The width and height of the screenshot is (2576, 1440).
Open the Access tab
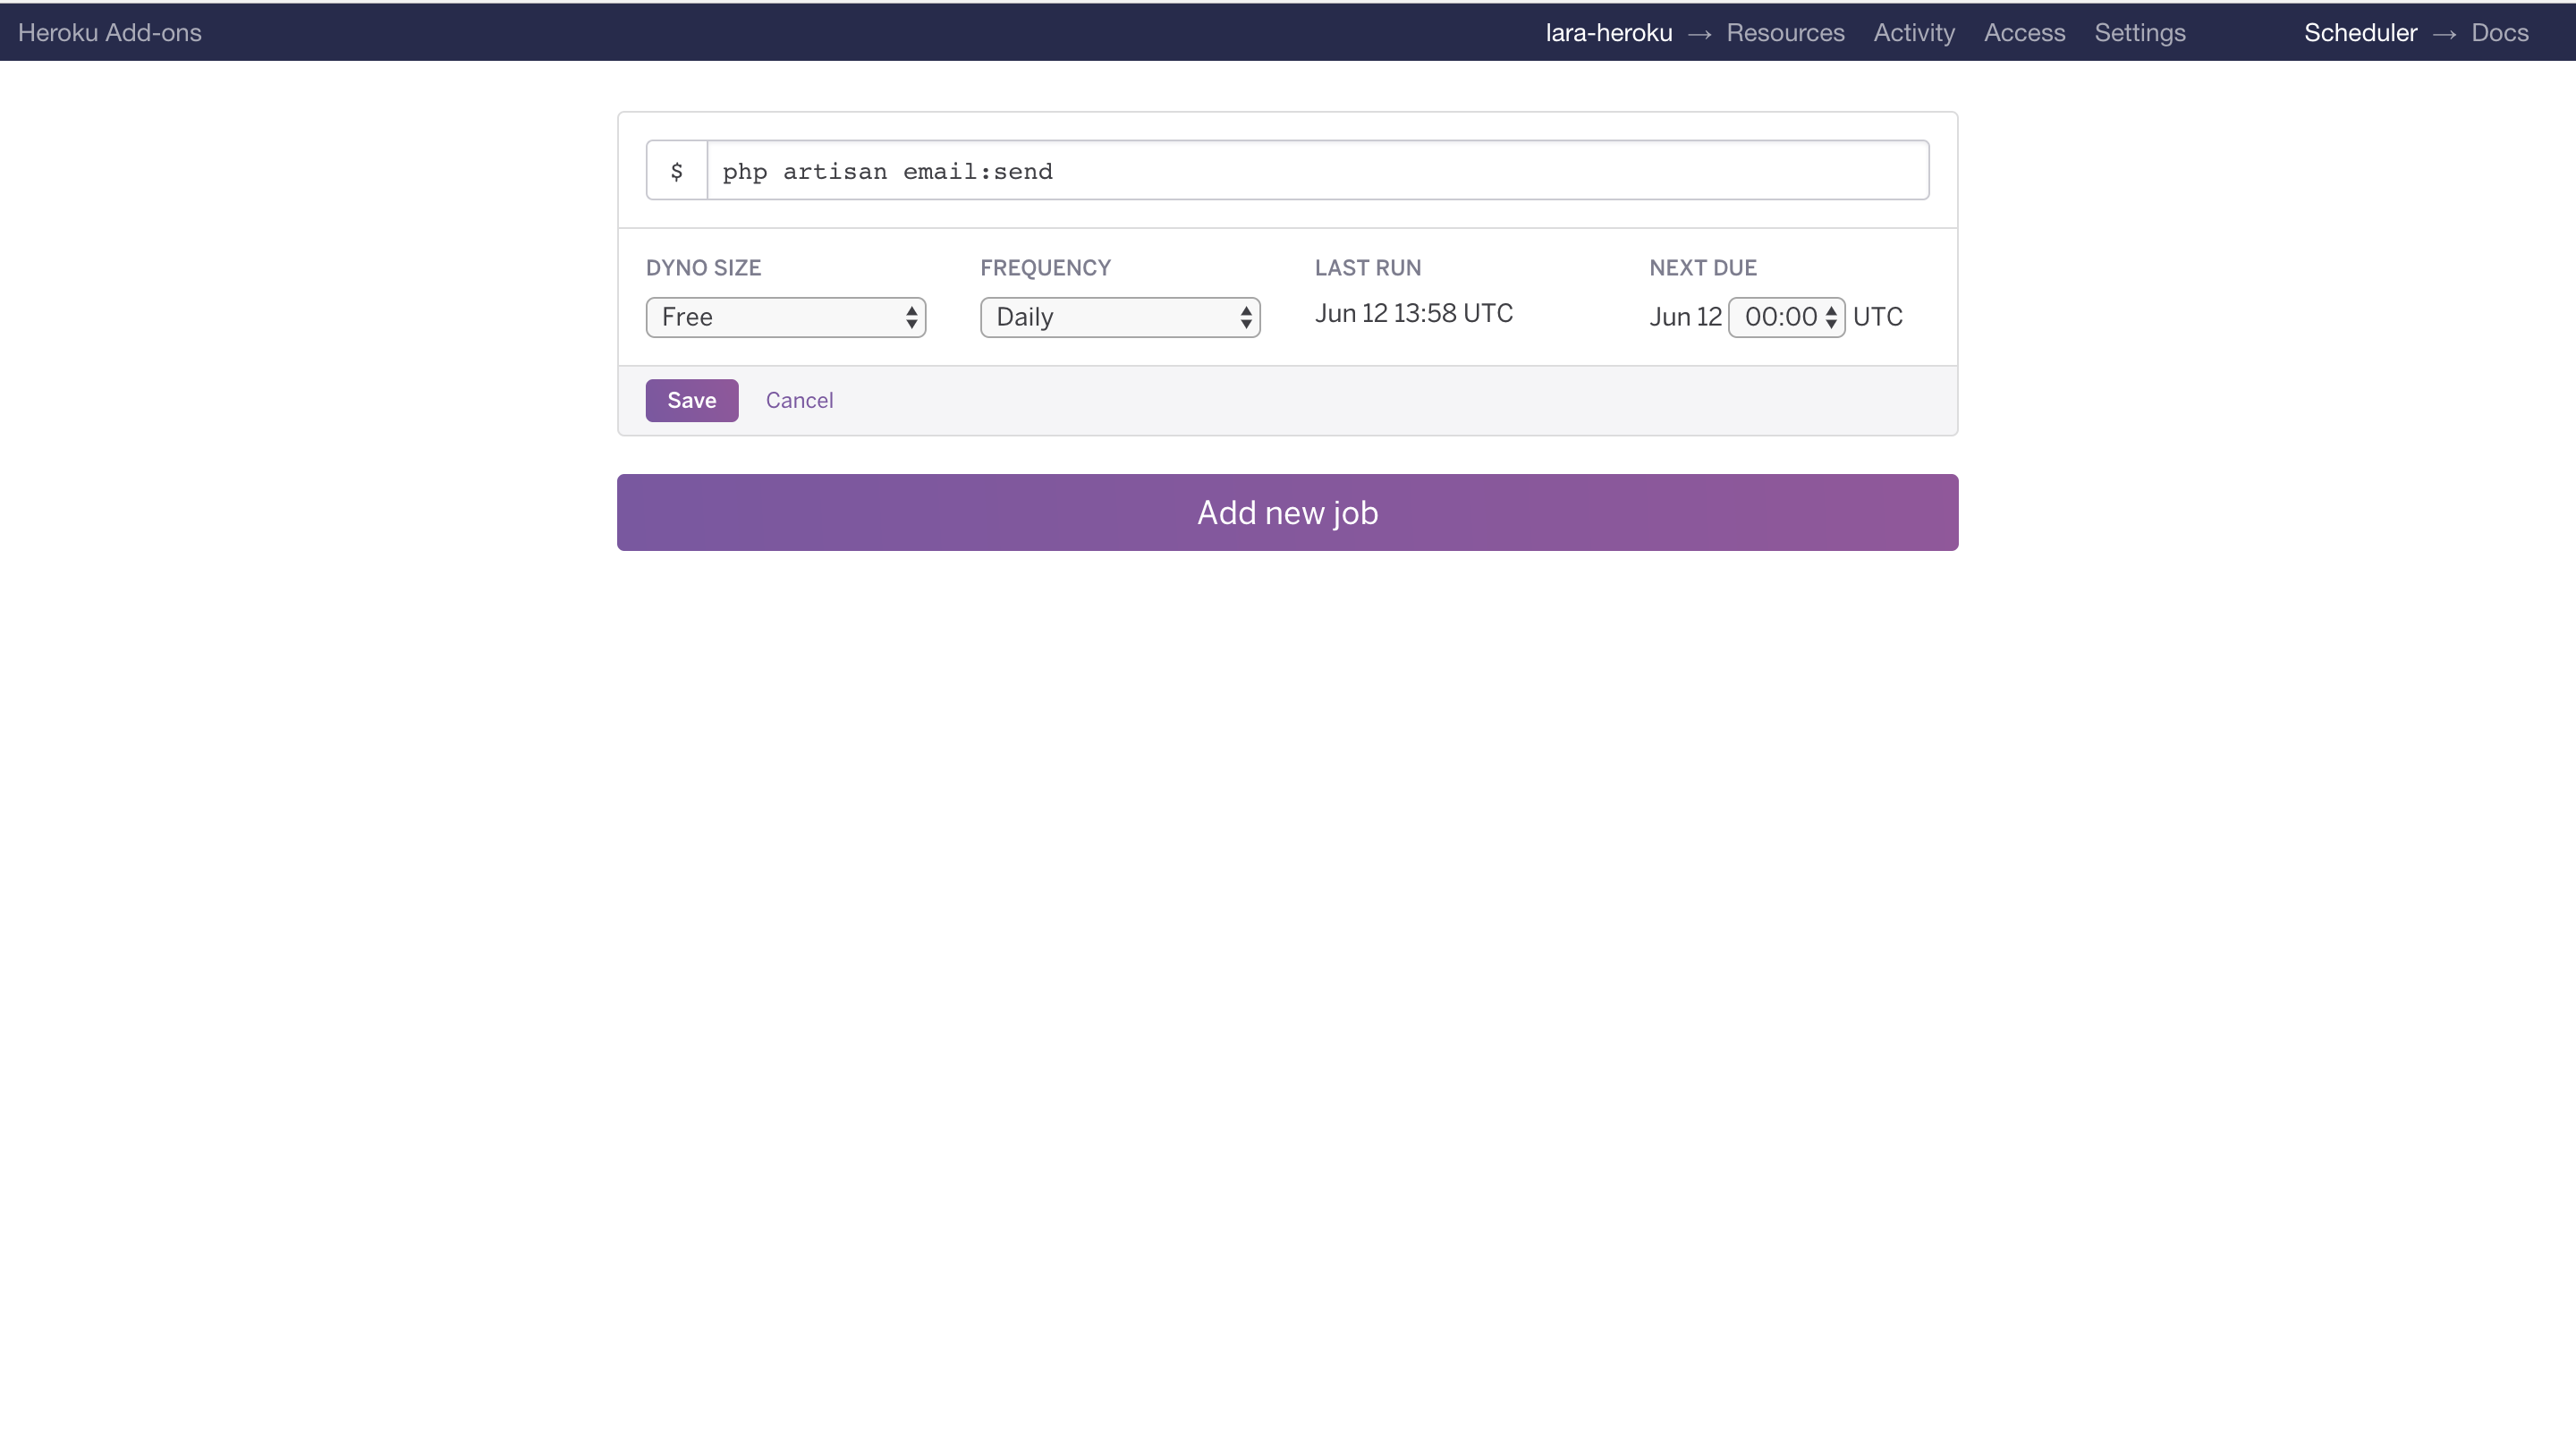click(2024, 33)
